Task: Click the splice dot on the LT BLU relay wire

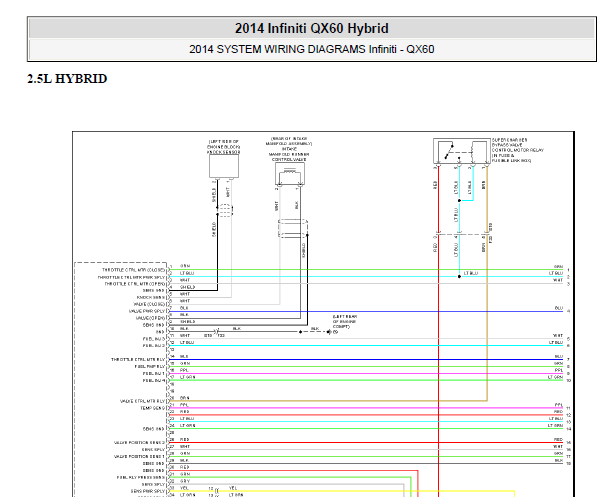Action: click(x=459, y=200)
